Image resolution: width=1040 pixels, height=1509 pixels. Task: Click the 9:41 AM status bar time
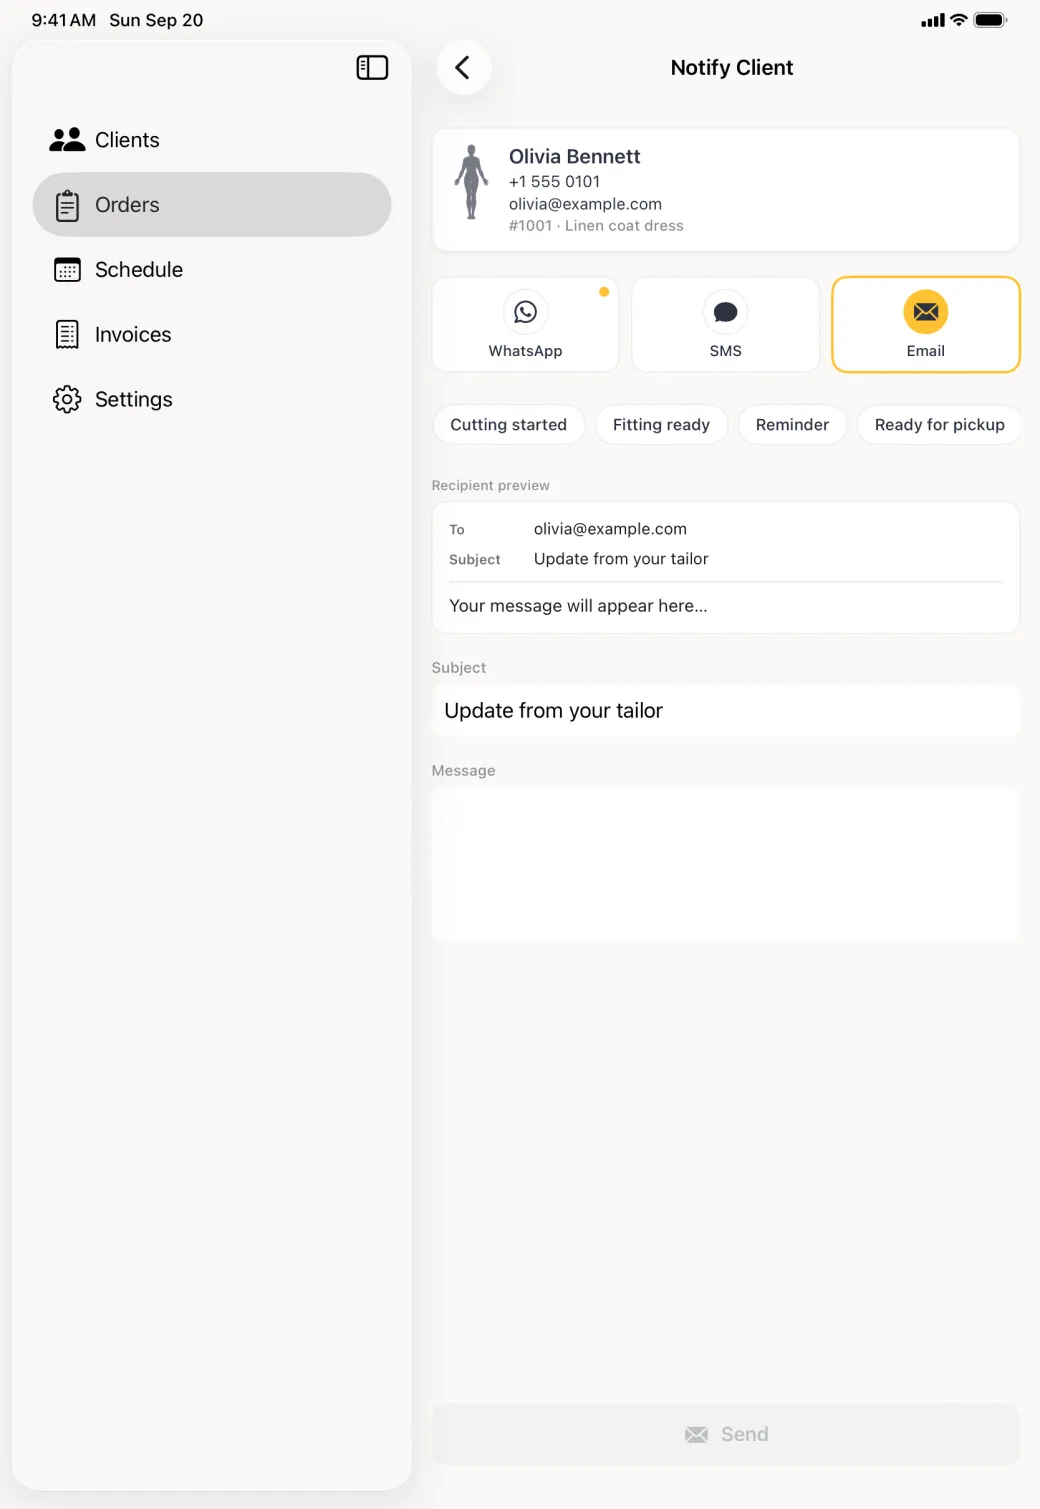coord(63,20)
